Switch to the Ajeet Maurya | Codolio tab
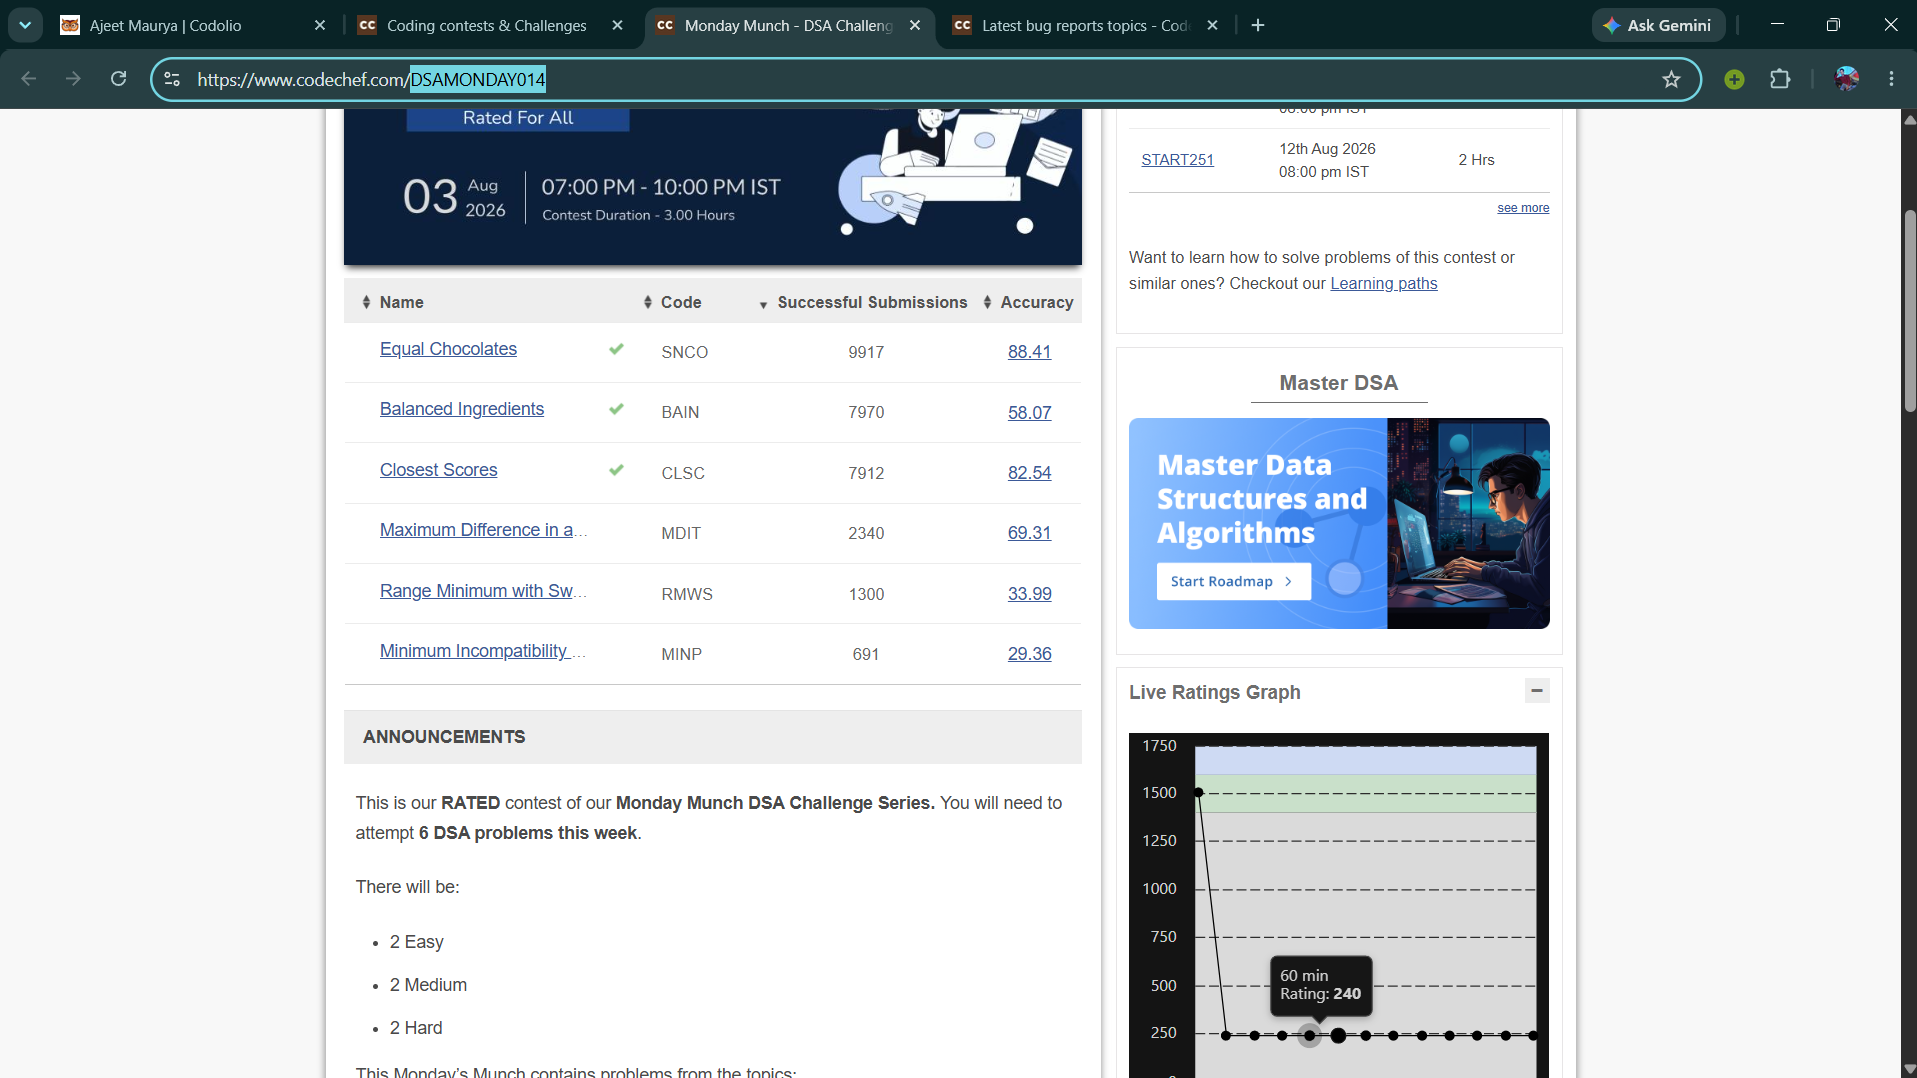This screenshot has width=1917, height=1078. coord(194,25)
